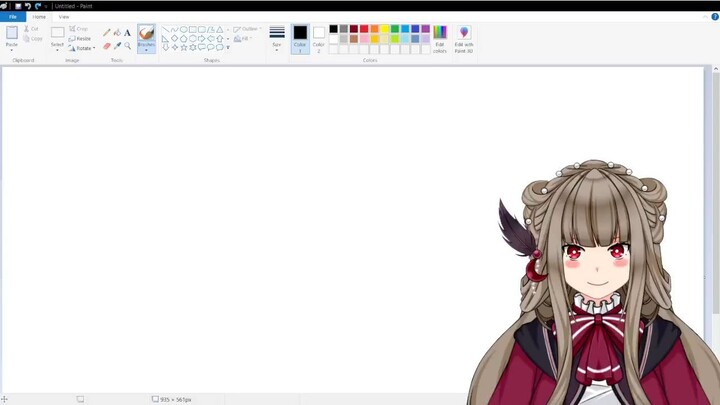The width and height of the screenshot is (720, 405).
Task: Collapse the ribbon with the chevron
Action: [705, 17]
